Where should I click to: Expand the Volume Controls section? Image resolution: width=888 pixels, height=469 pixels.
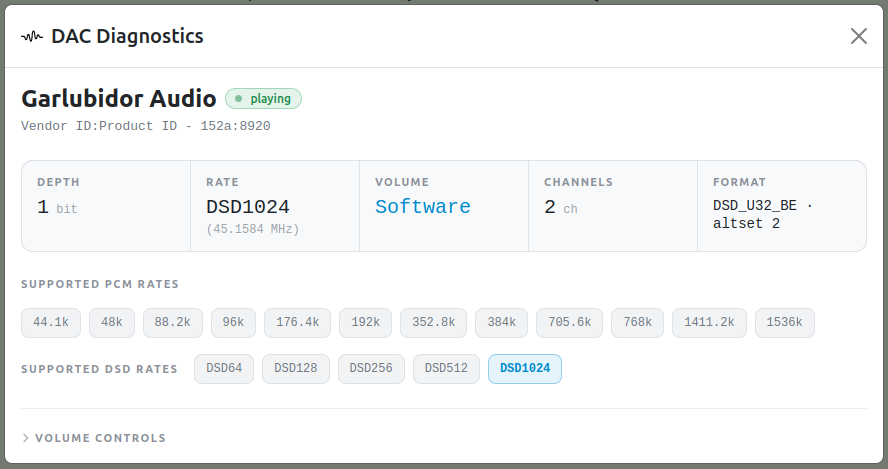94,438
